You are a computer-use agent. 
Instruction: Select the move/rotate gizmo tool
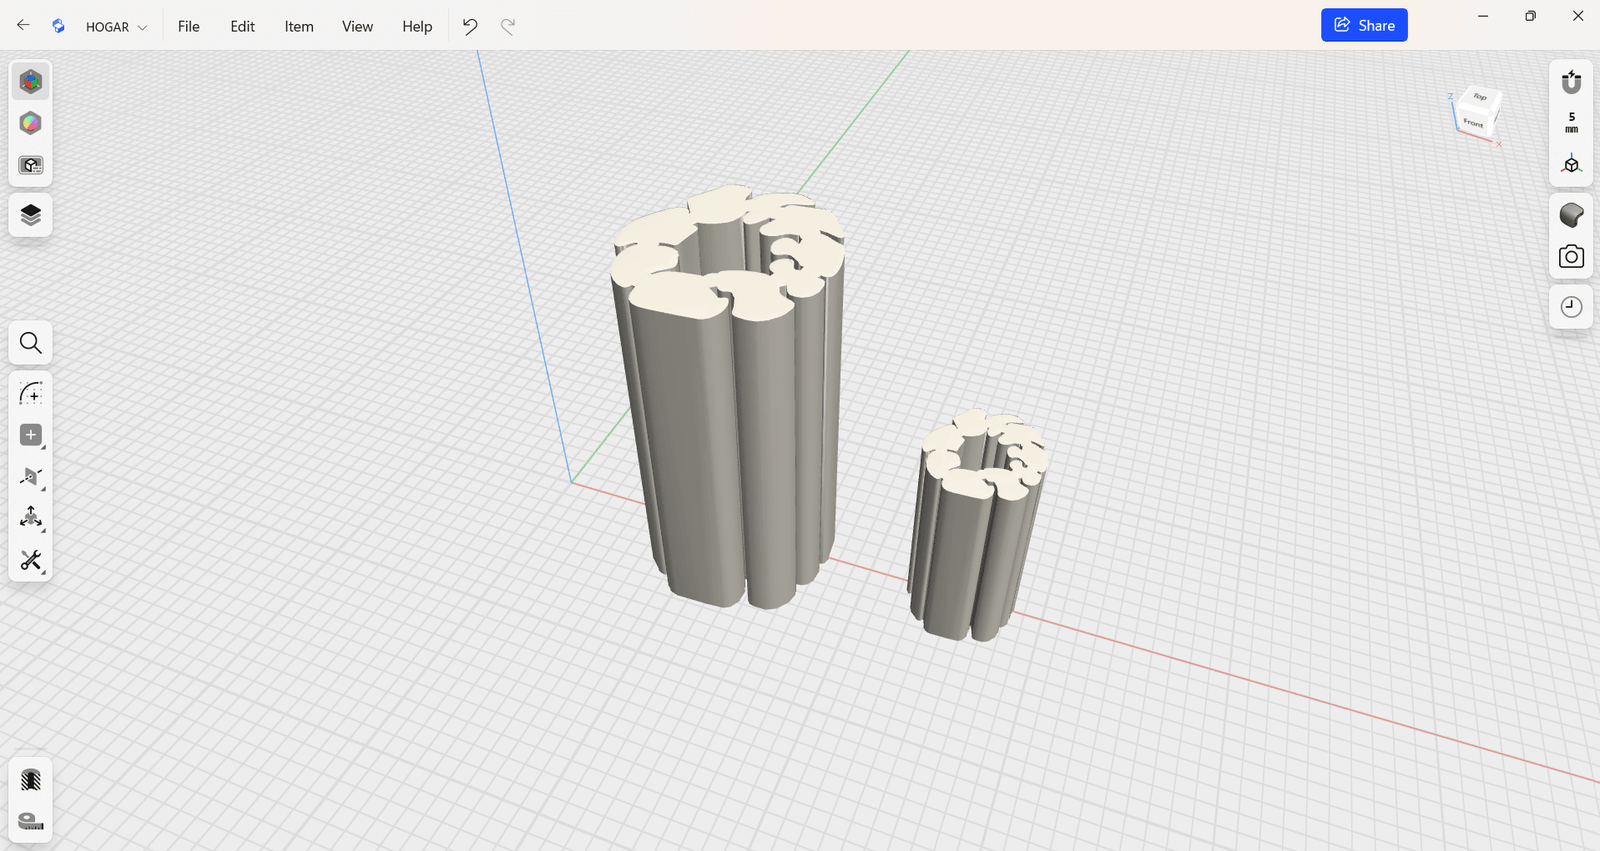(31, 518)
